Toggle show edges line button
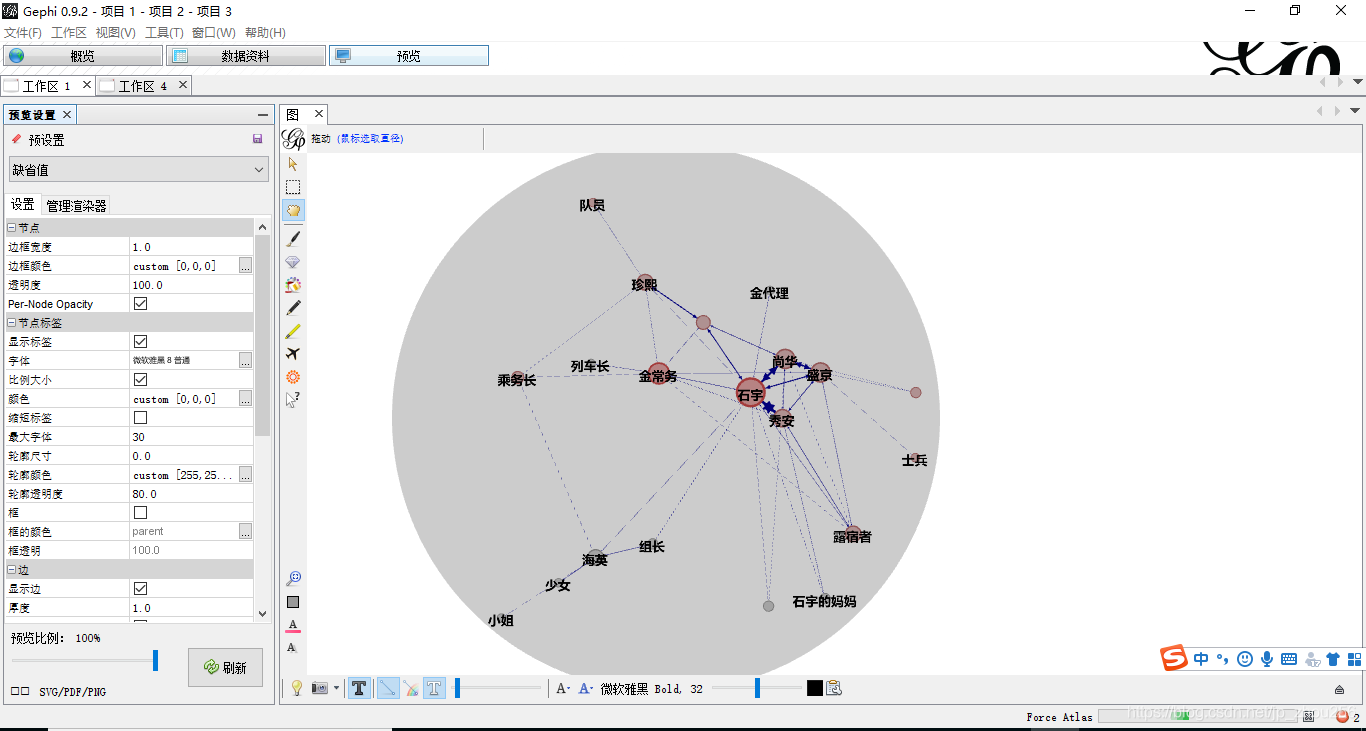Viewport: 1366px width, 731px height. [388, 688]
